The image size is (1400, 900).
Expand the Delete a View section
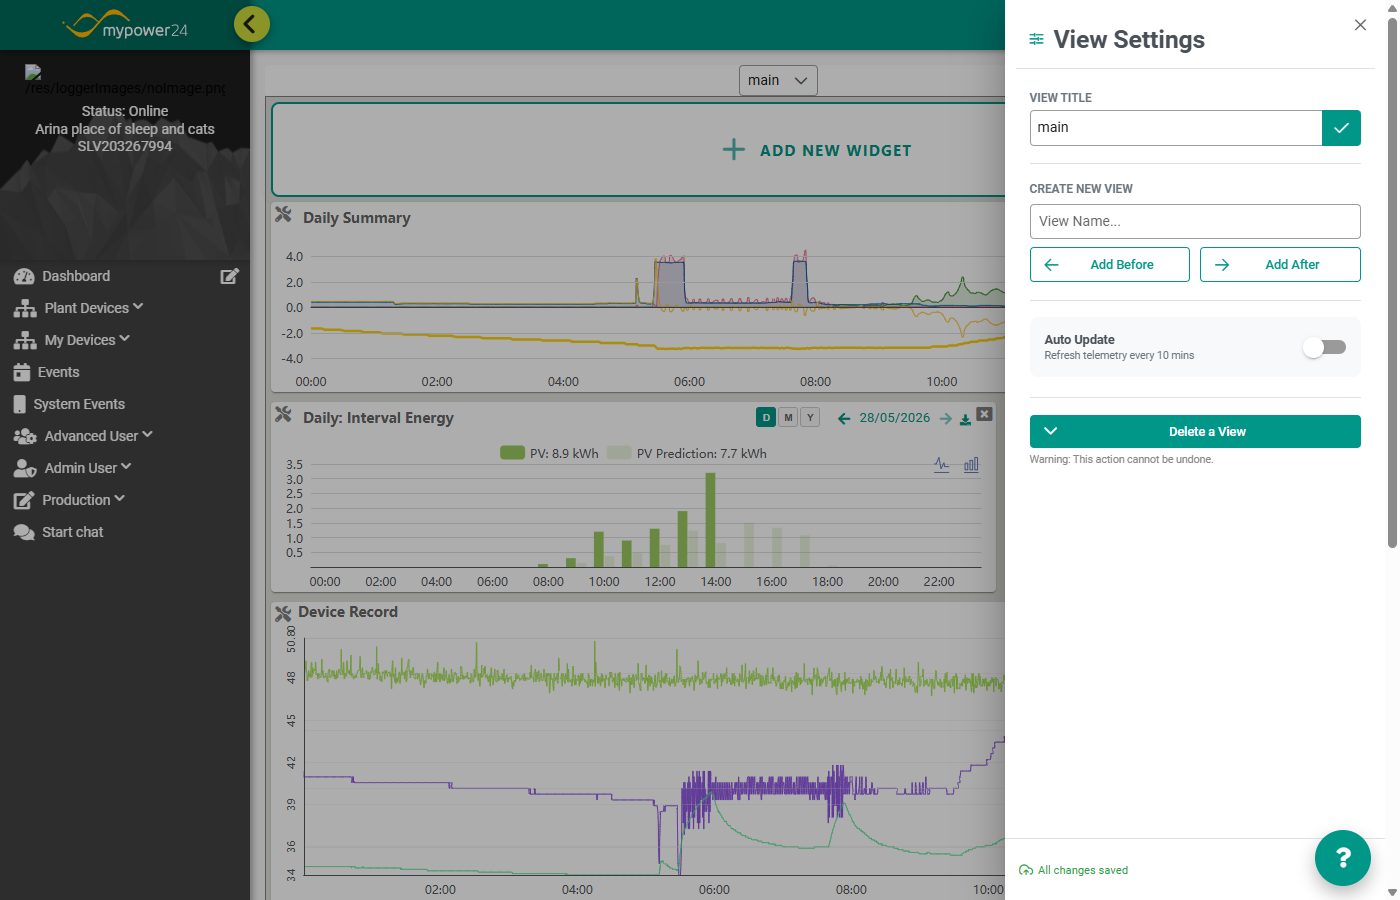tap(1195, 432)
